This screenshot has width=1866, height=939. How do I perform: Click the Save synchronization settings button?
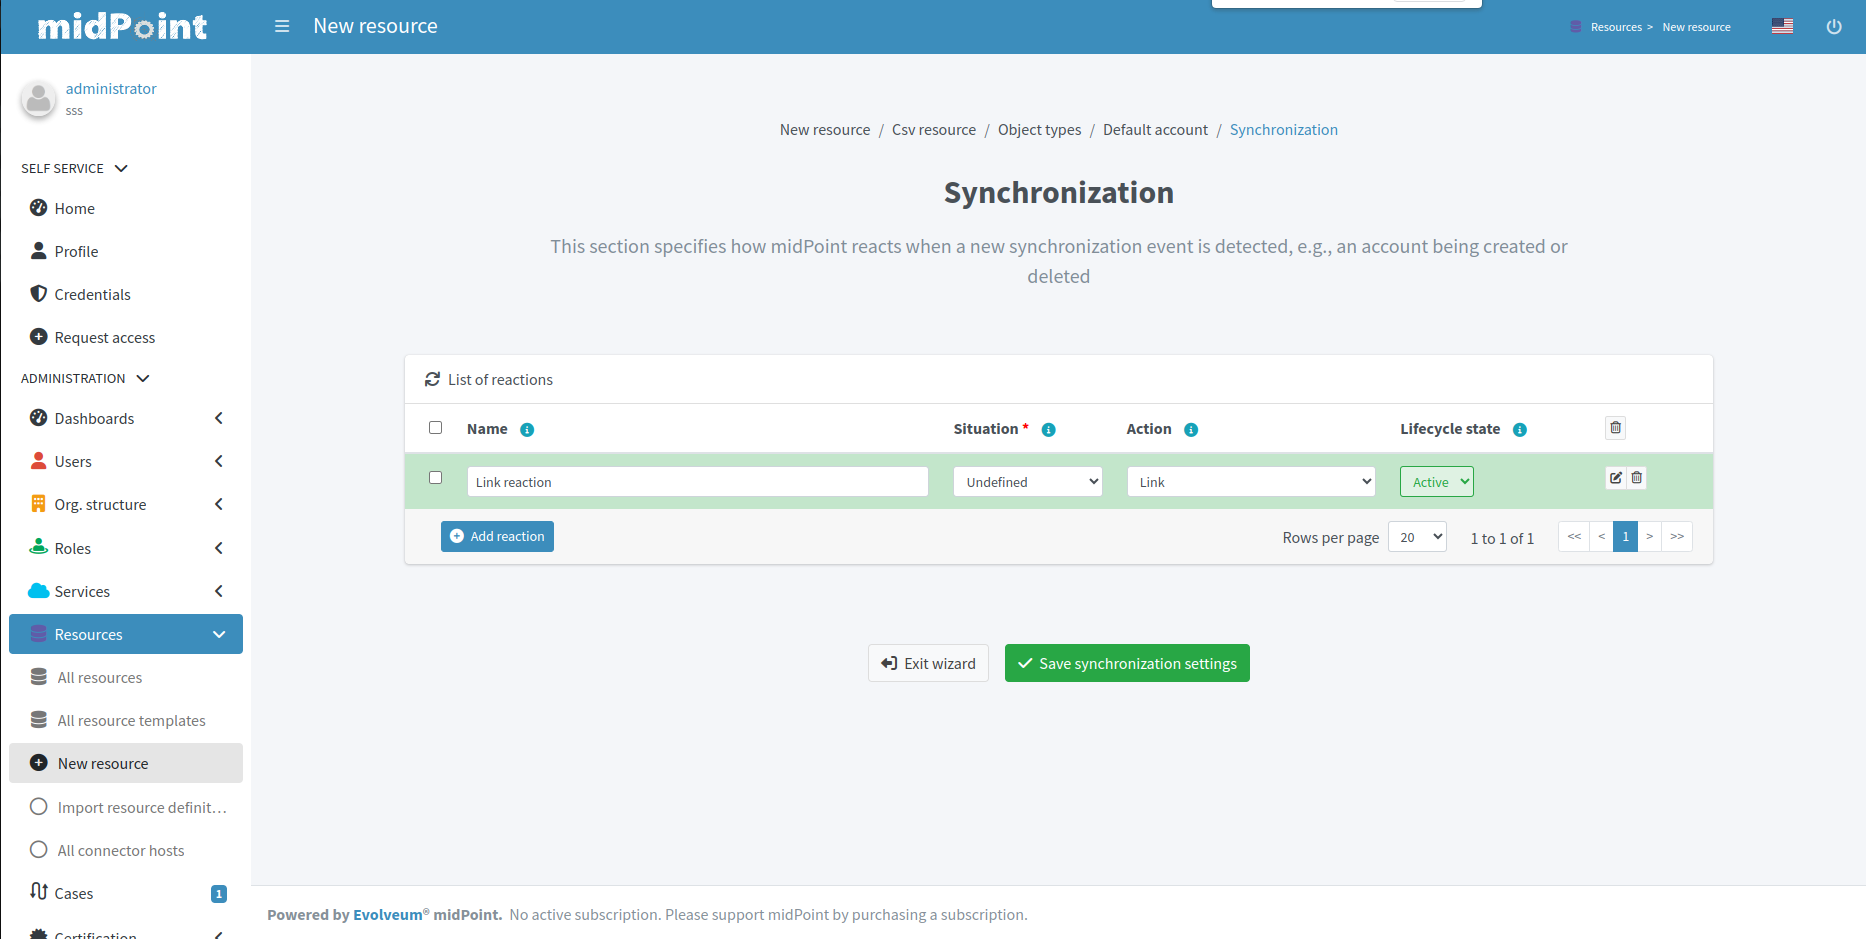click(x=1127, y=663)
